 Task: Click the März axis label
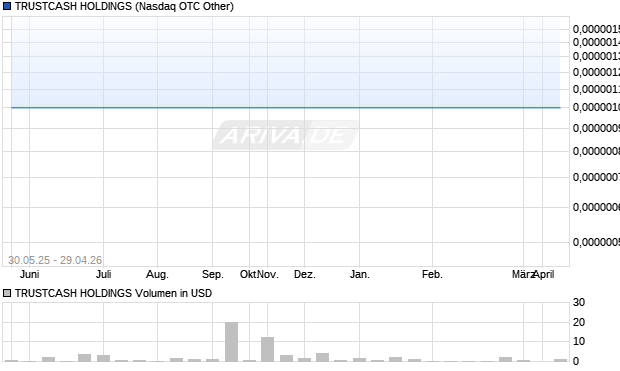click(523, 274)
